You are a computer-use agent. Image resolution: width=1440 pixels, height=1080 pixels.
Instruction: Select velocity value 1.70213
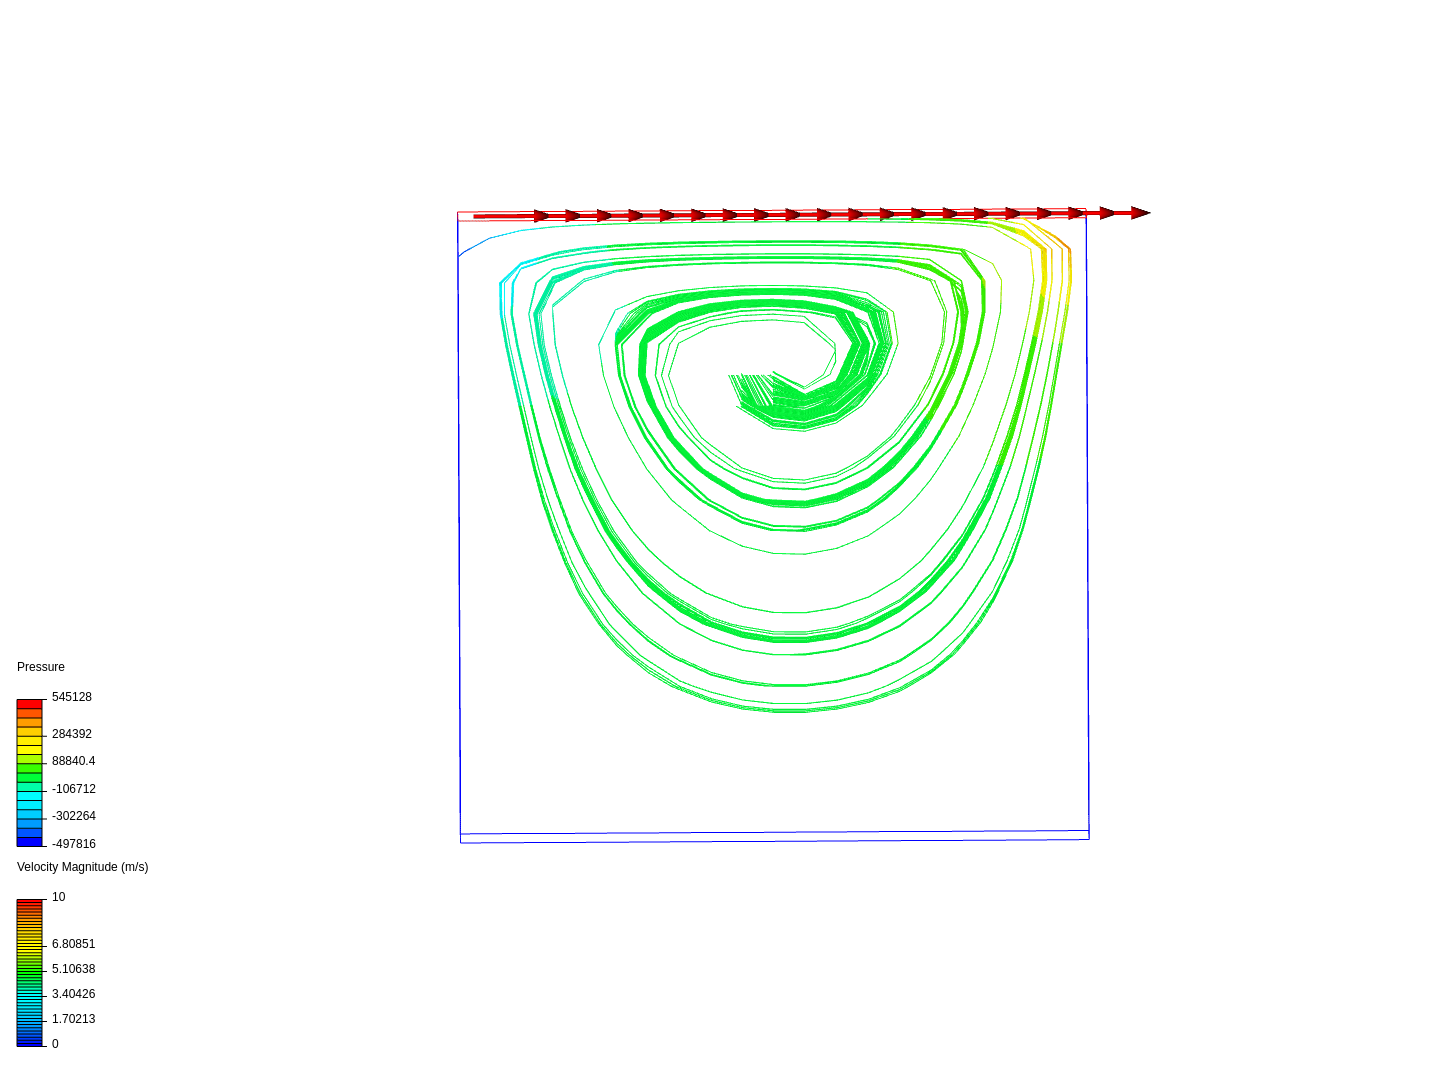[74, 1019]
